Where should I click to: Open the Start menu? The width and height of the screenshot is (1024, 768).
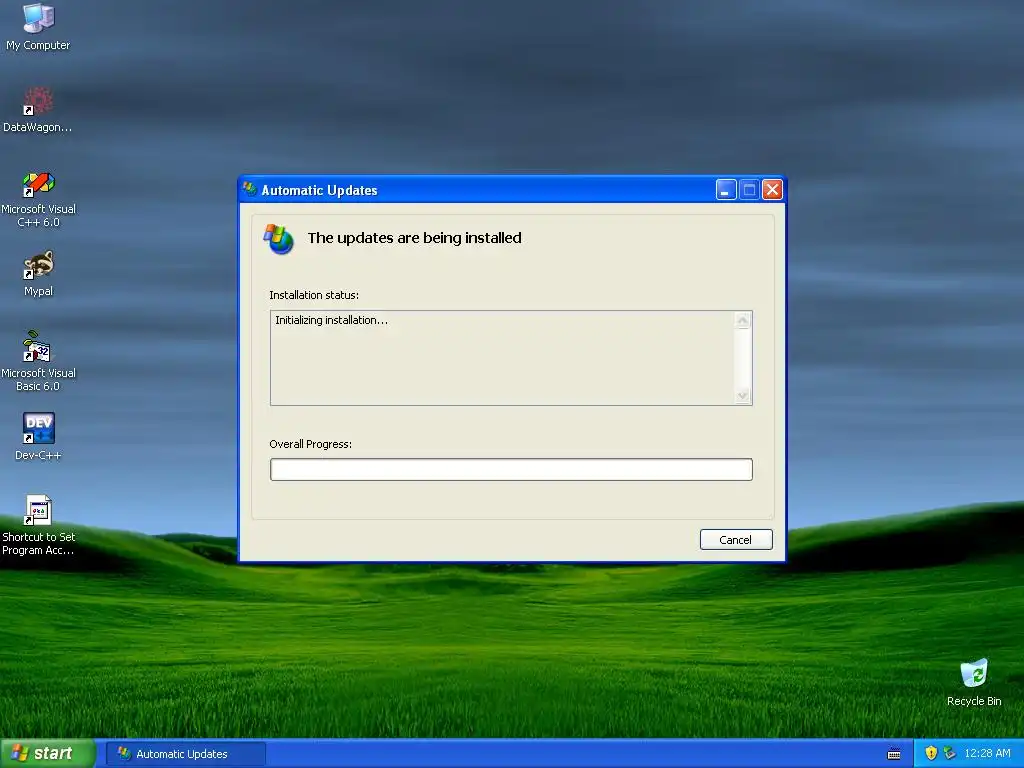[48, 753]
